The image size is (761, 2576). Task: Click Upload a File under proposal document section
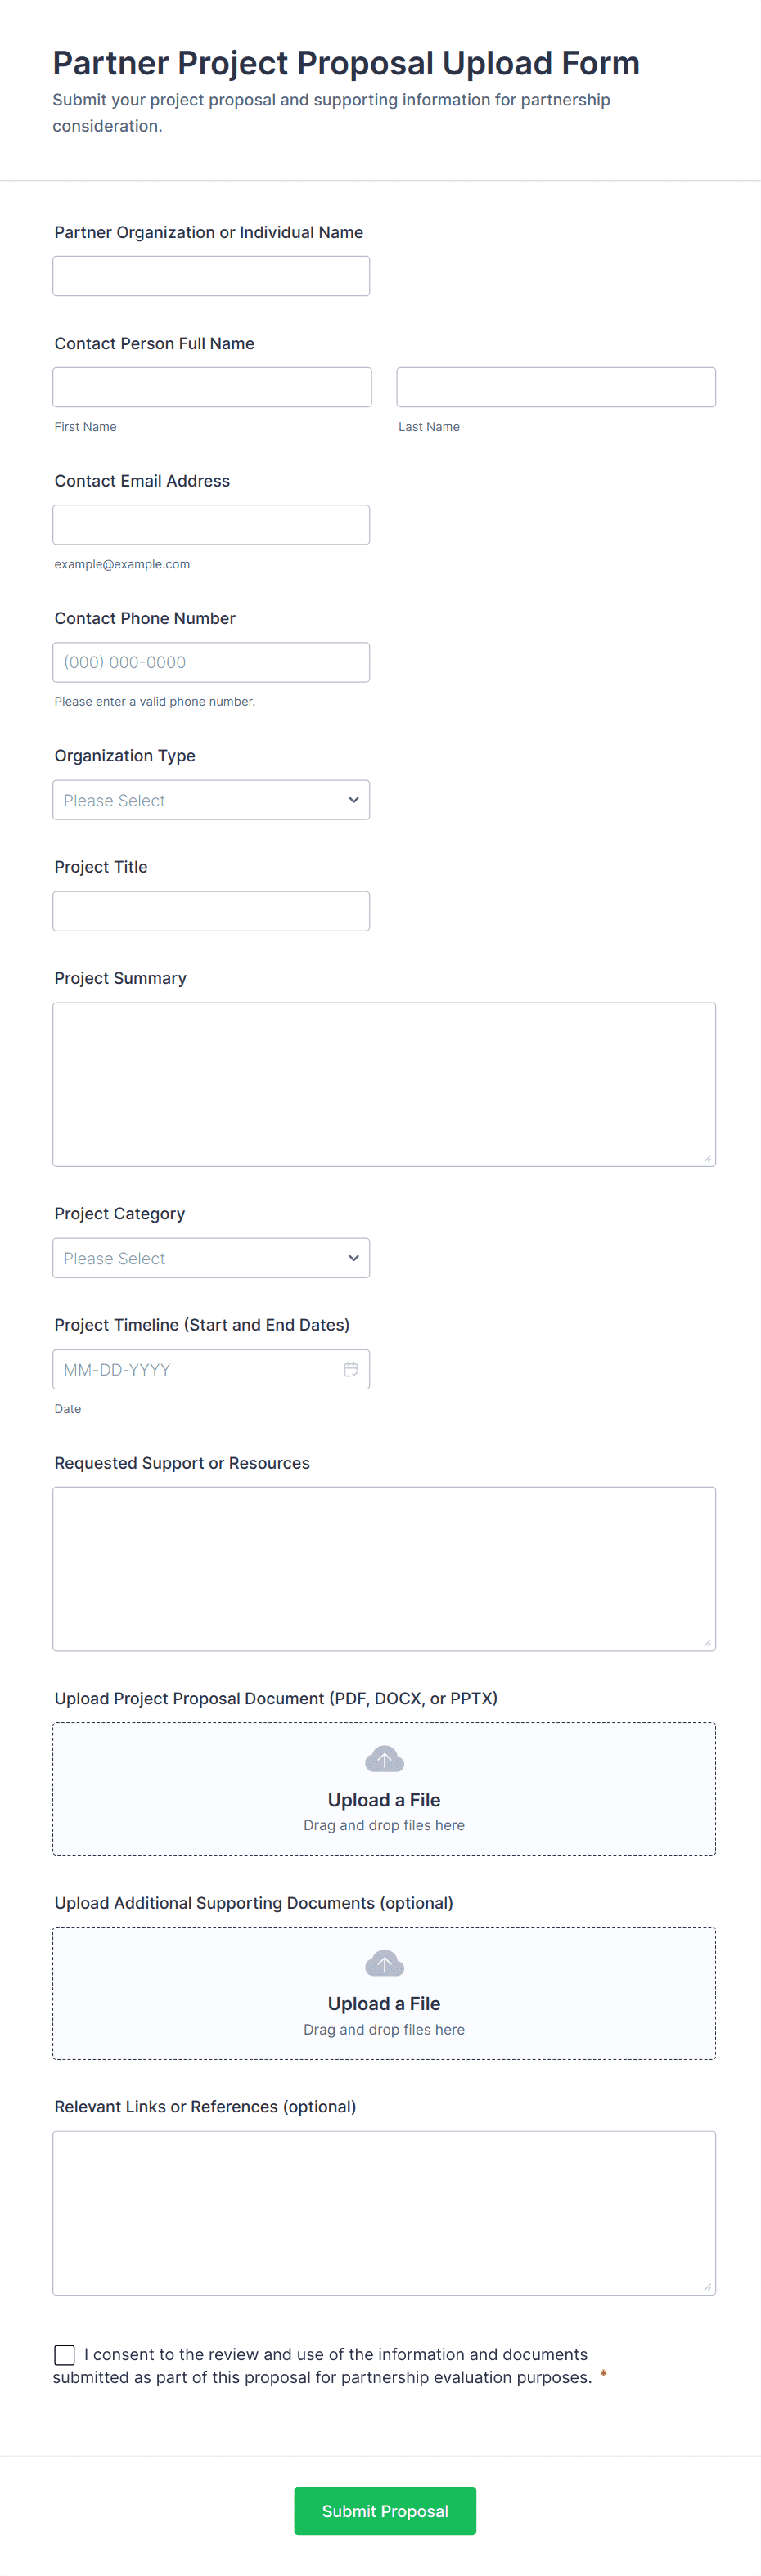[384, 1799]
